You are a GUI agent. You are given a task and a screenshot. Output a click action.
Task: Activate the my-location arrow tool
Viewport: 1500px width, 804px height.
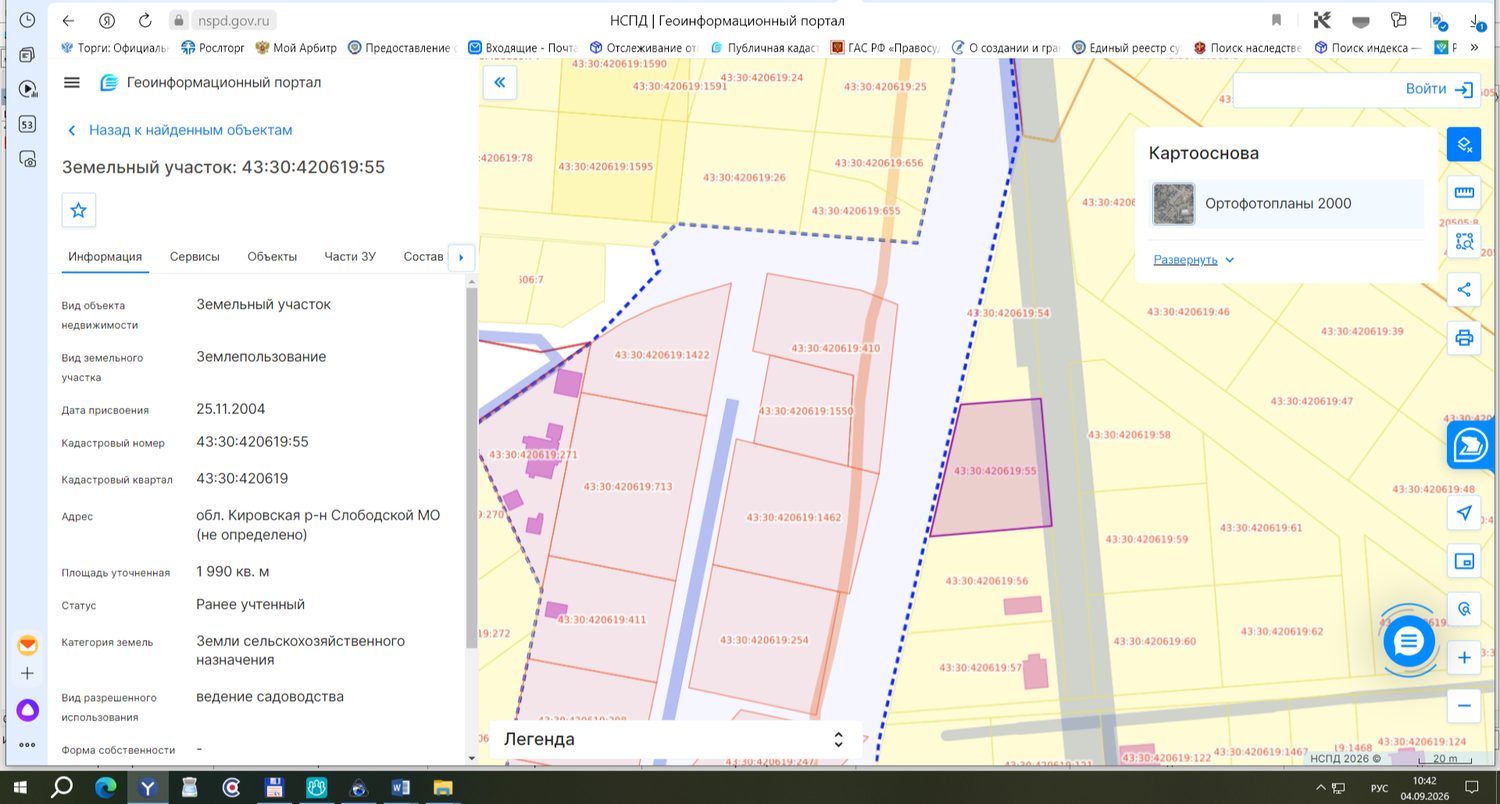[1464, 513]
